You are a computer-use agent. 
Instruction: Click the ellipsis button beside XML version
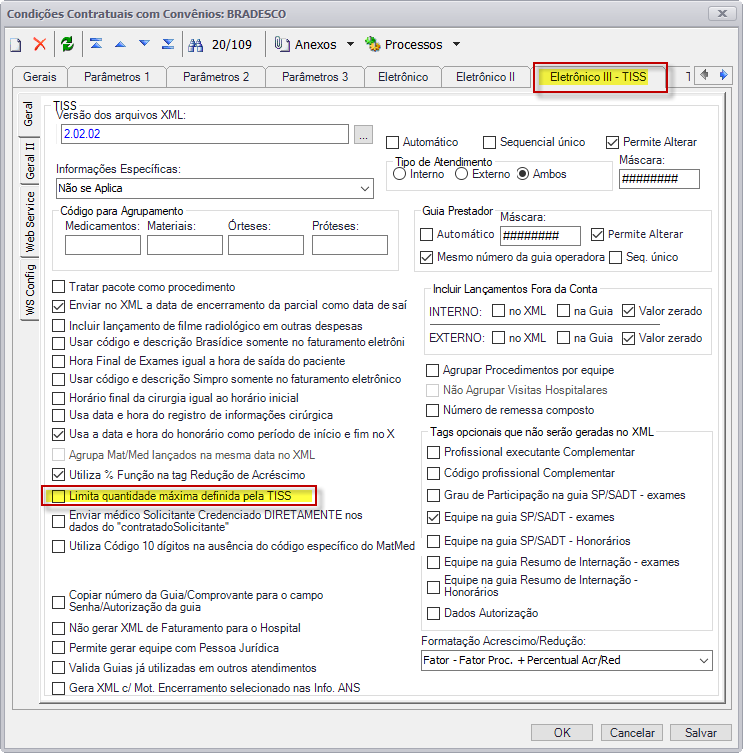pos(364,134)
